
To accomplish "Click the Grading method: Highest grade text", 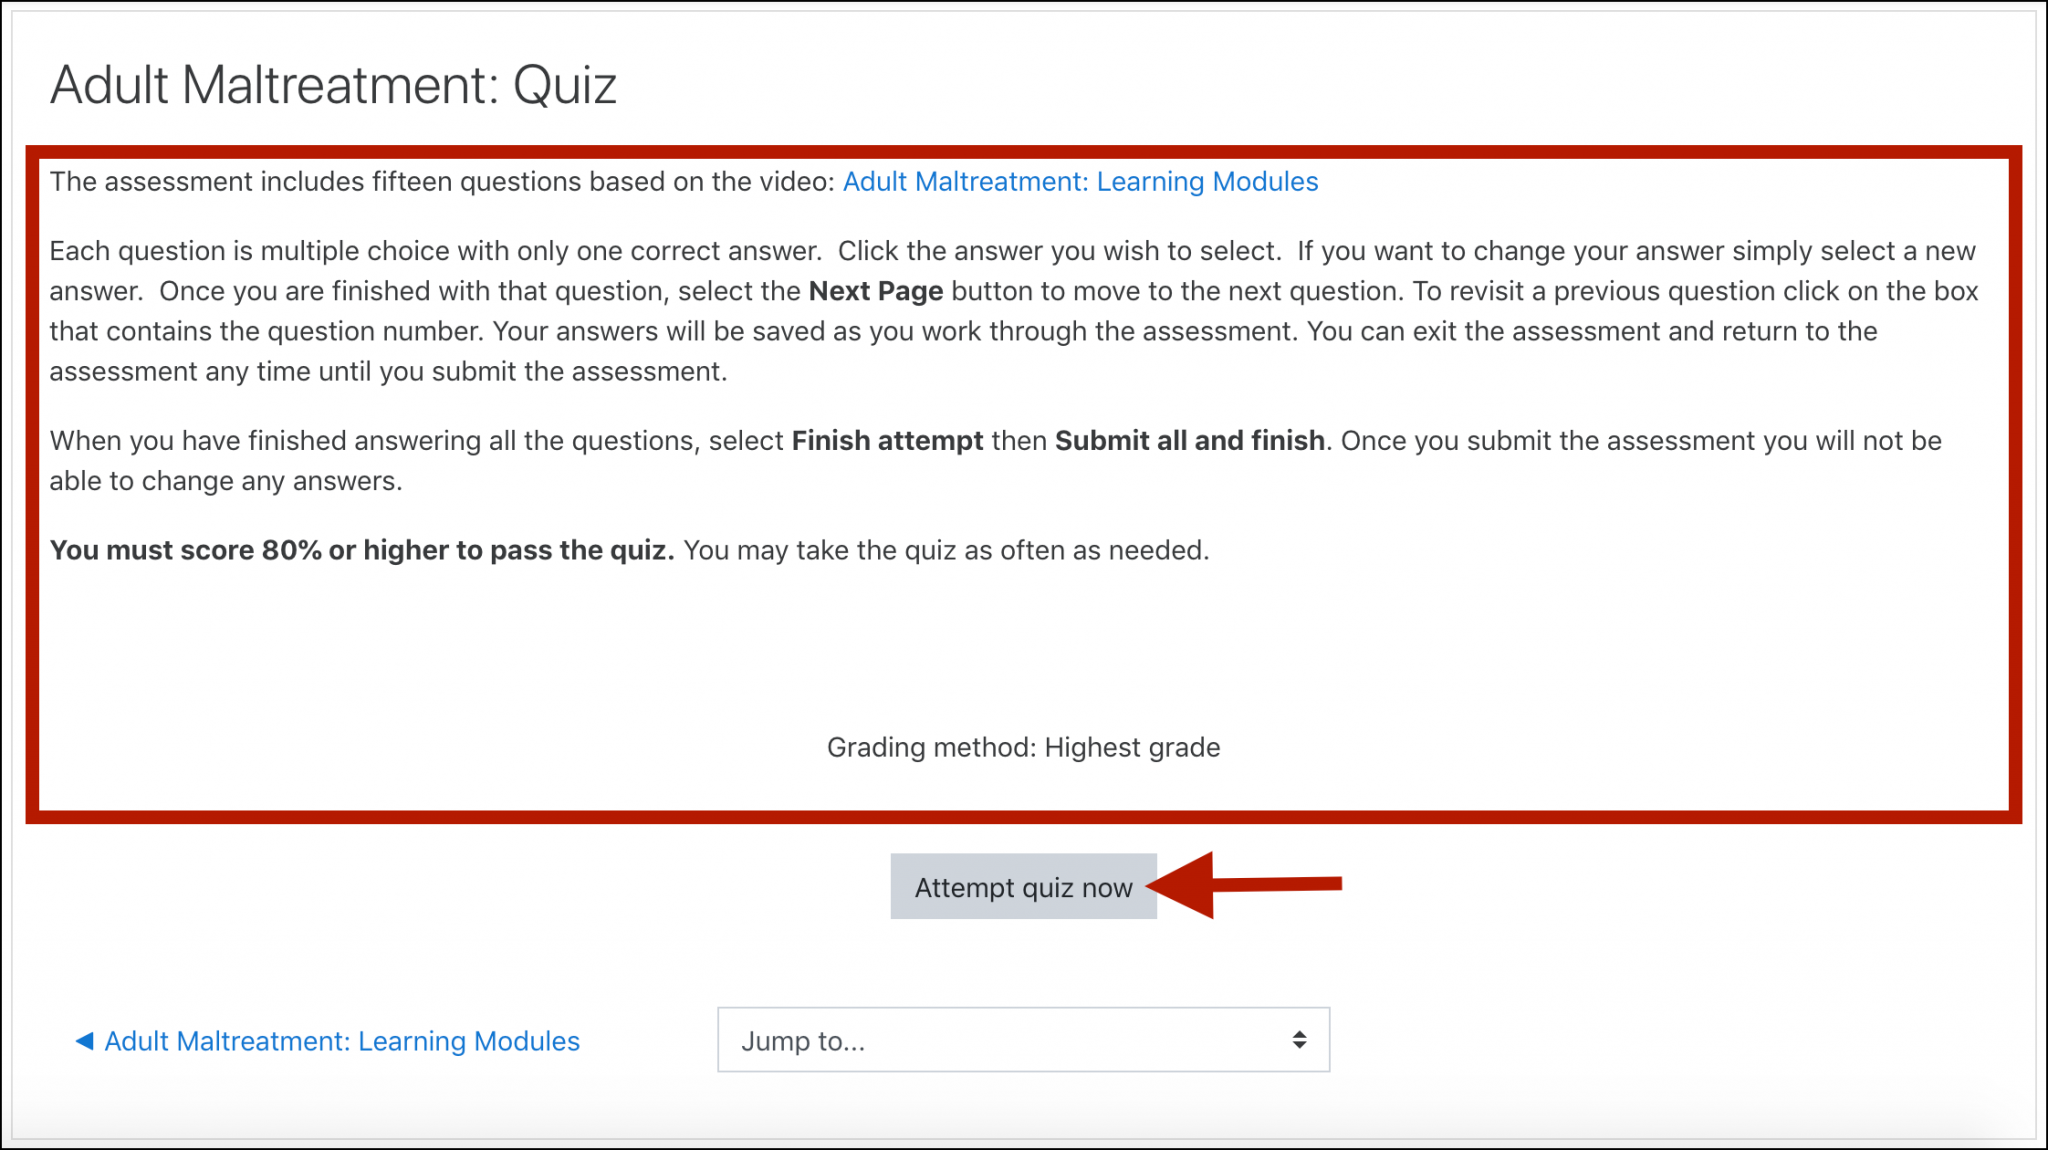I will click(x=1022, y=746).
